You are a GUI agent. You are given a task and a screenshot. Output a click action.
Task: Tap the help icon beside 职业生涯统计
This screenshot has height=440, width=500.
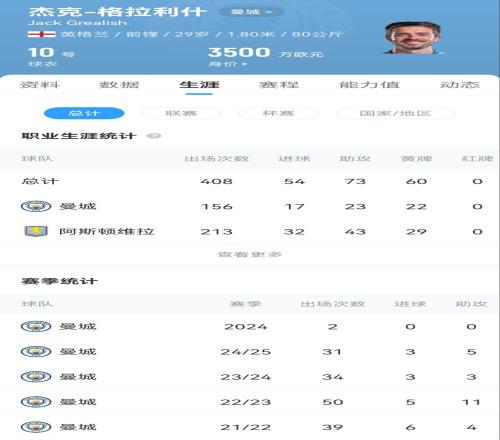(x=154, y=136)
